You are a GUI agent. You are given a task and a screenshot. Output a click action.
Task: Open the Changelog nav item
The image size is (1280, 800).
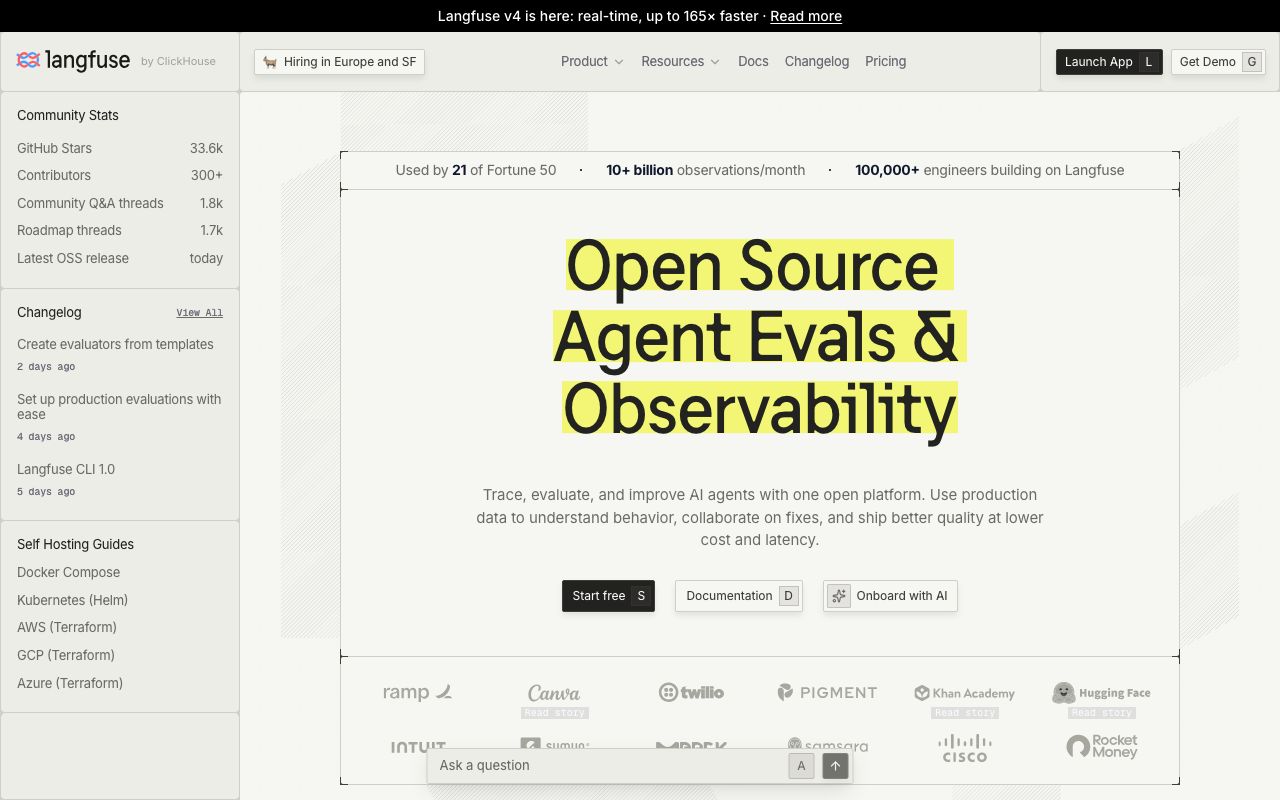pos(817,62)
